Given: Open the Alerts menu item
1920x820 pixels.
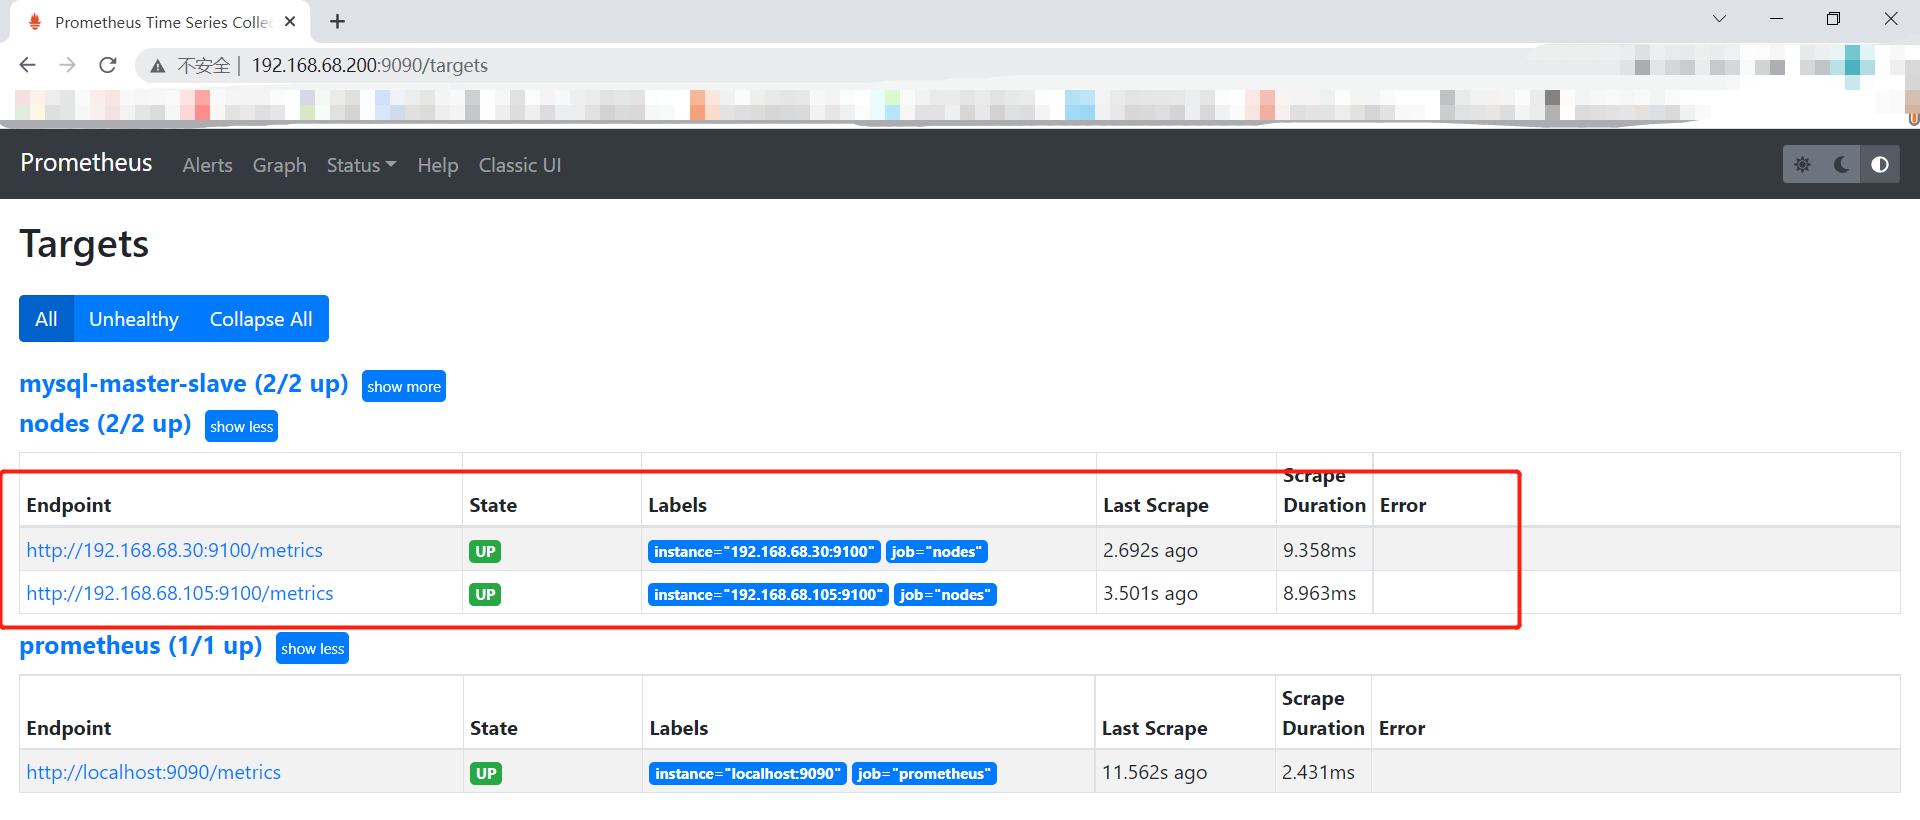Looking at the screenshot, I should point(207,165).
